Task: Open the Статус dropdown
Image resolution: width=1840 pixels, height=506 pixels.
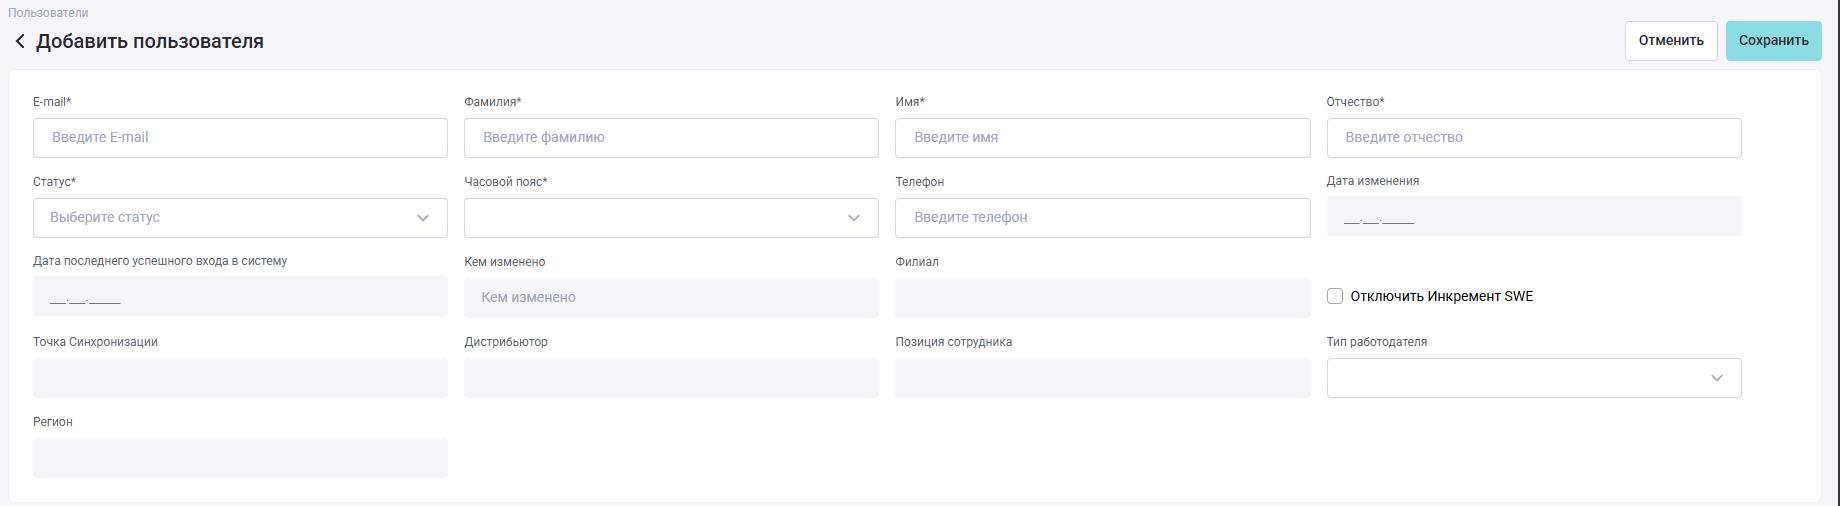Action: [x=240, y=218]
